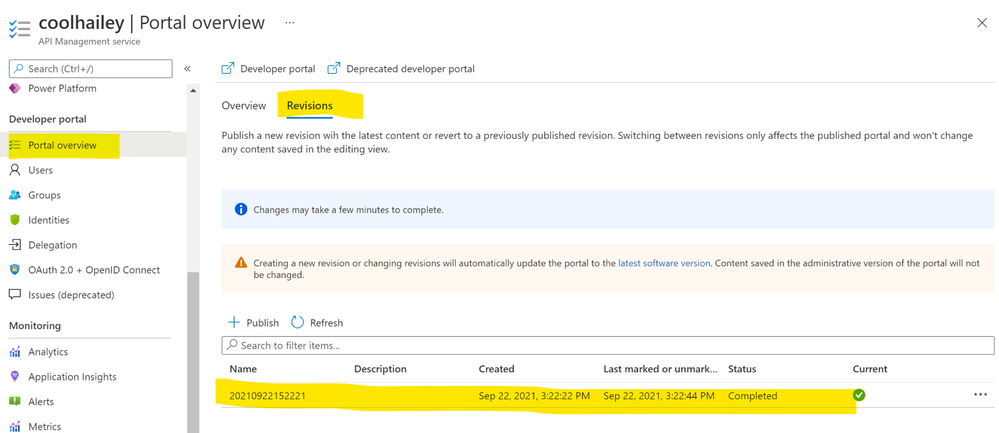
Task: Collapse the sidebar with double chevron
Action: tap(187, 69)
